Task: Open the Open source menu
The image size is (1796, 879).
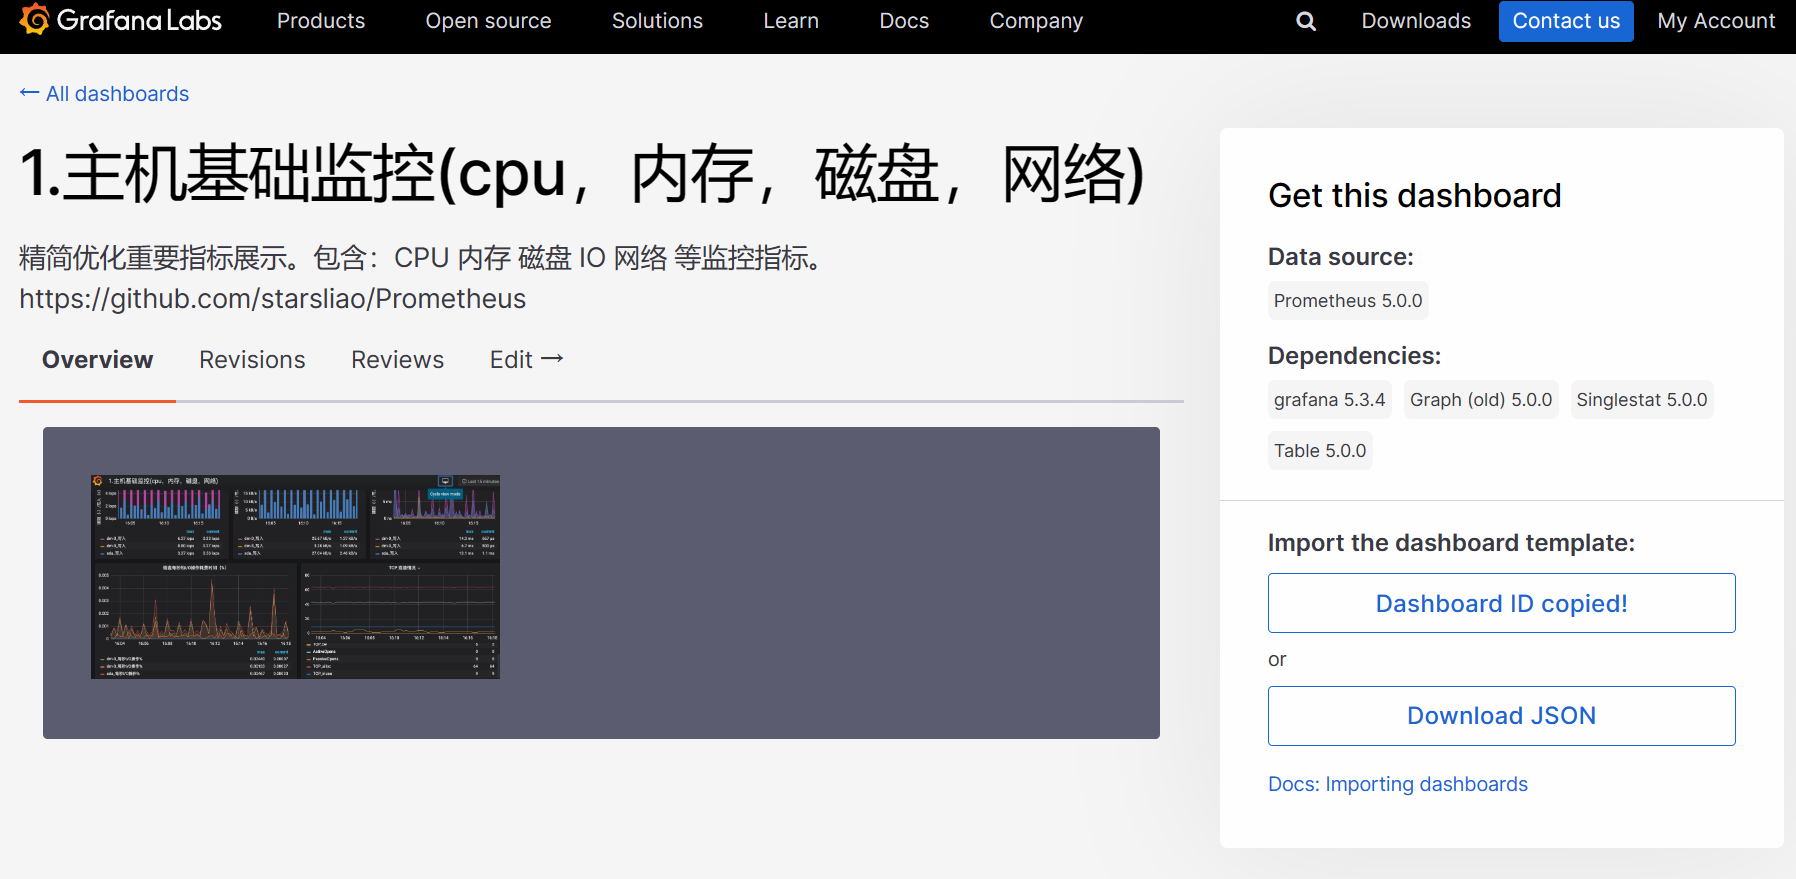Action: 488,21
